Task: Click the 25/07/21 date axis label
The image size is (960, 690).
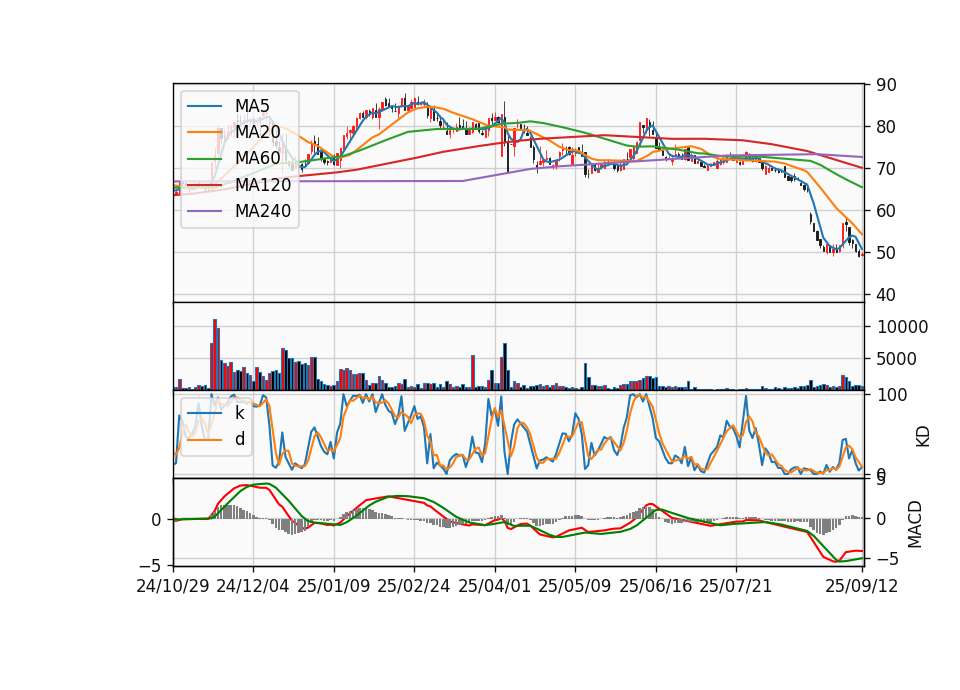Action: pyautogui.click(x=735, y=587)
